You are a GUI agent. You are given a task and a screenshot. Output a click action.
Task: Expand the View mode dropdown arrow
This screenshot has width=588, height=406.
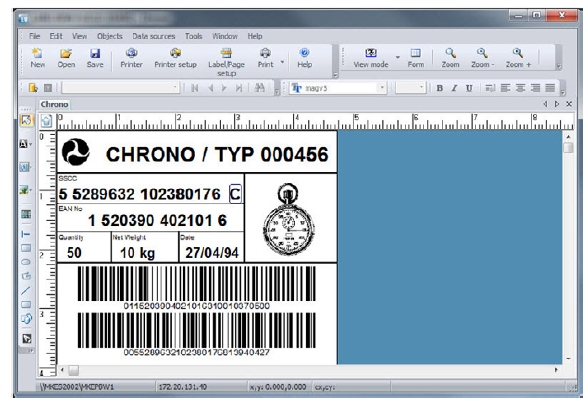click(398, 57)
